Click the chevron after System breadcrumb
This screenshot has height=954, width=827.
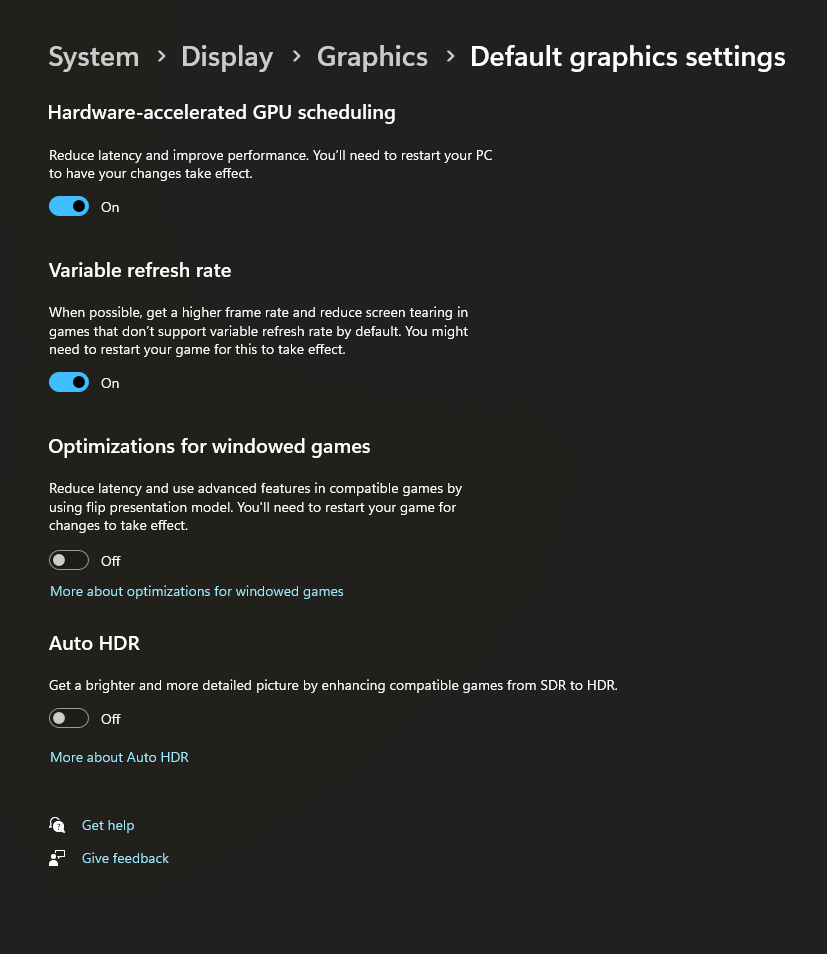point(161,58)
